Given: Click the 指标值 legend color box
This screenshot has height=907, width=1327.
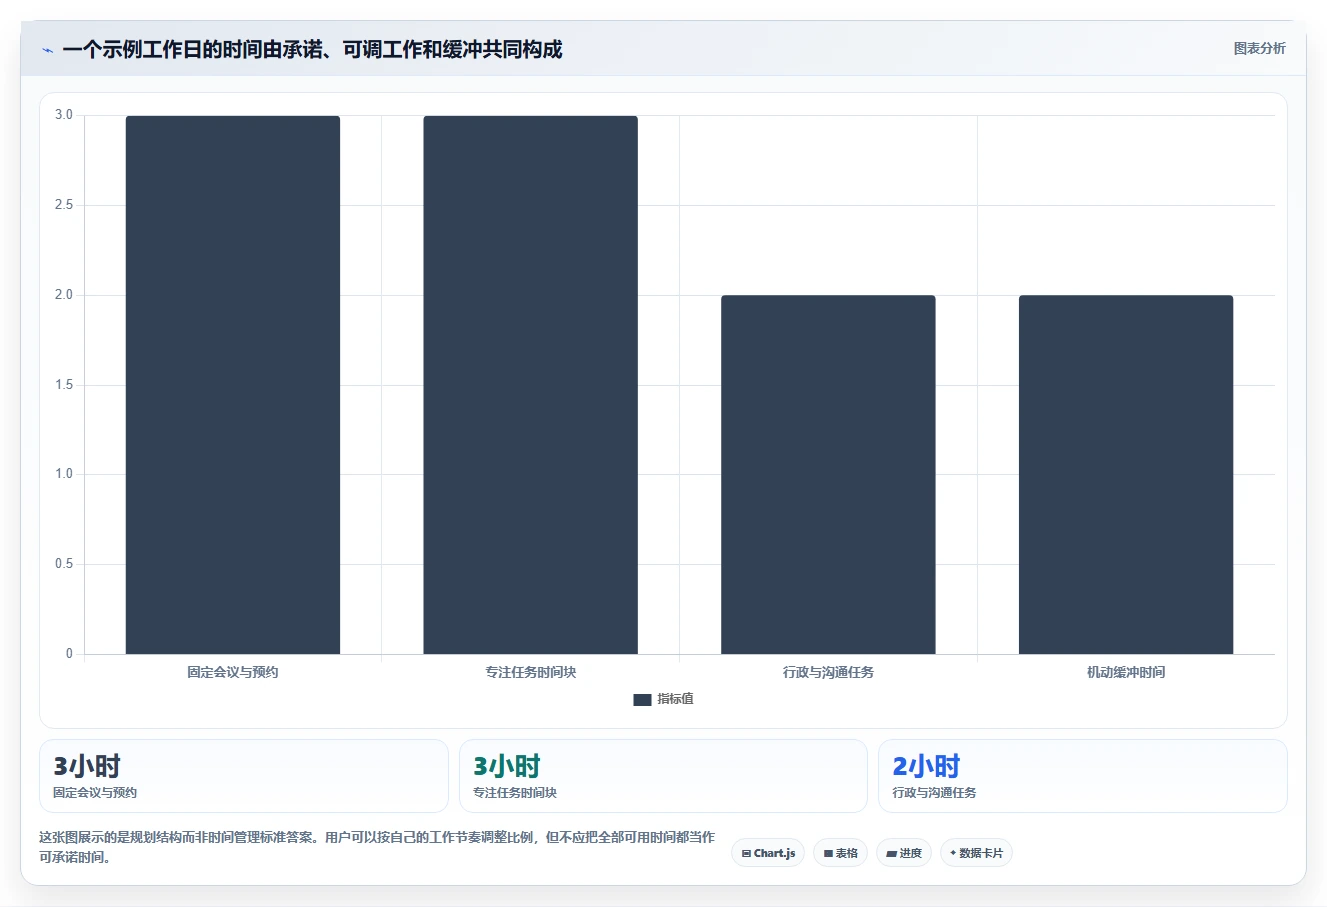Looking at the screenshot, I should point(642,700).
